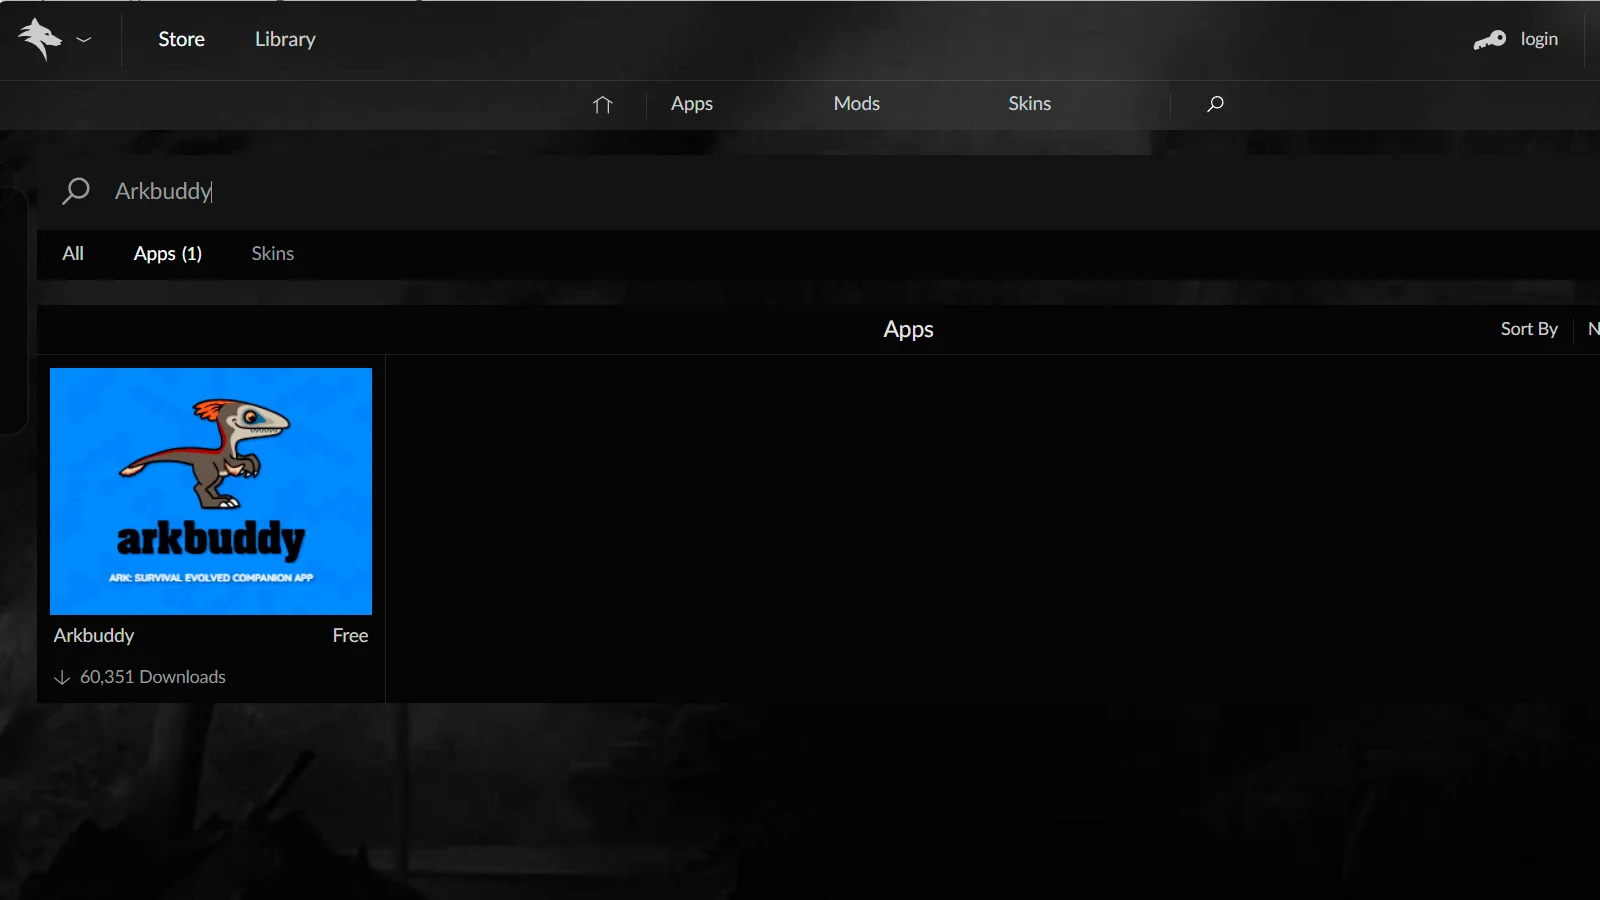Switch to the Apps (1) tab

point(168,254)
